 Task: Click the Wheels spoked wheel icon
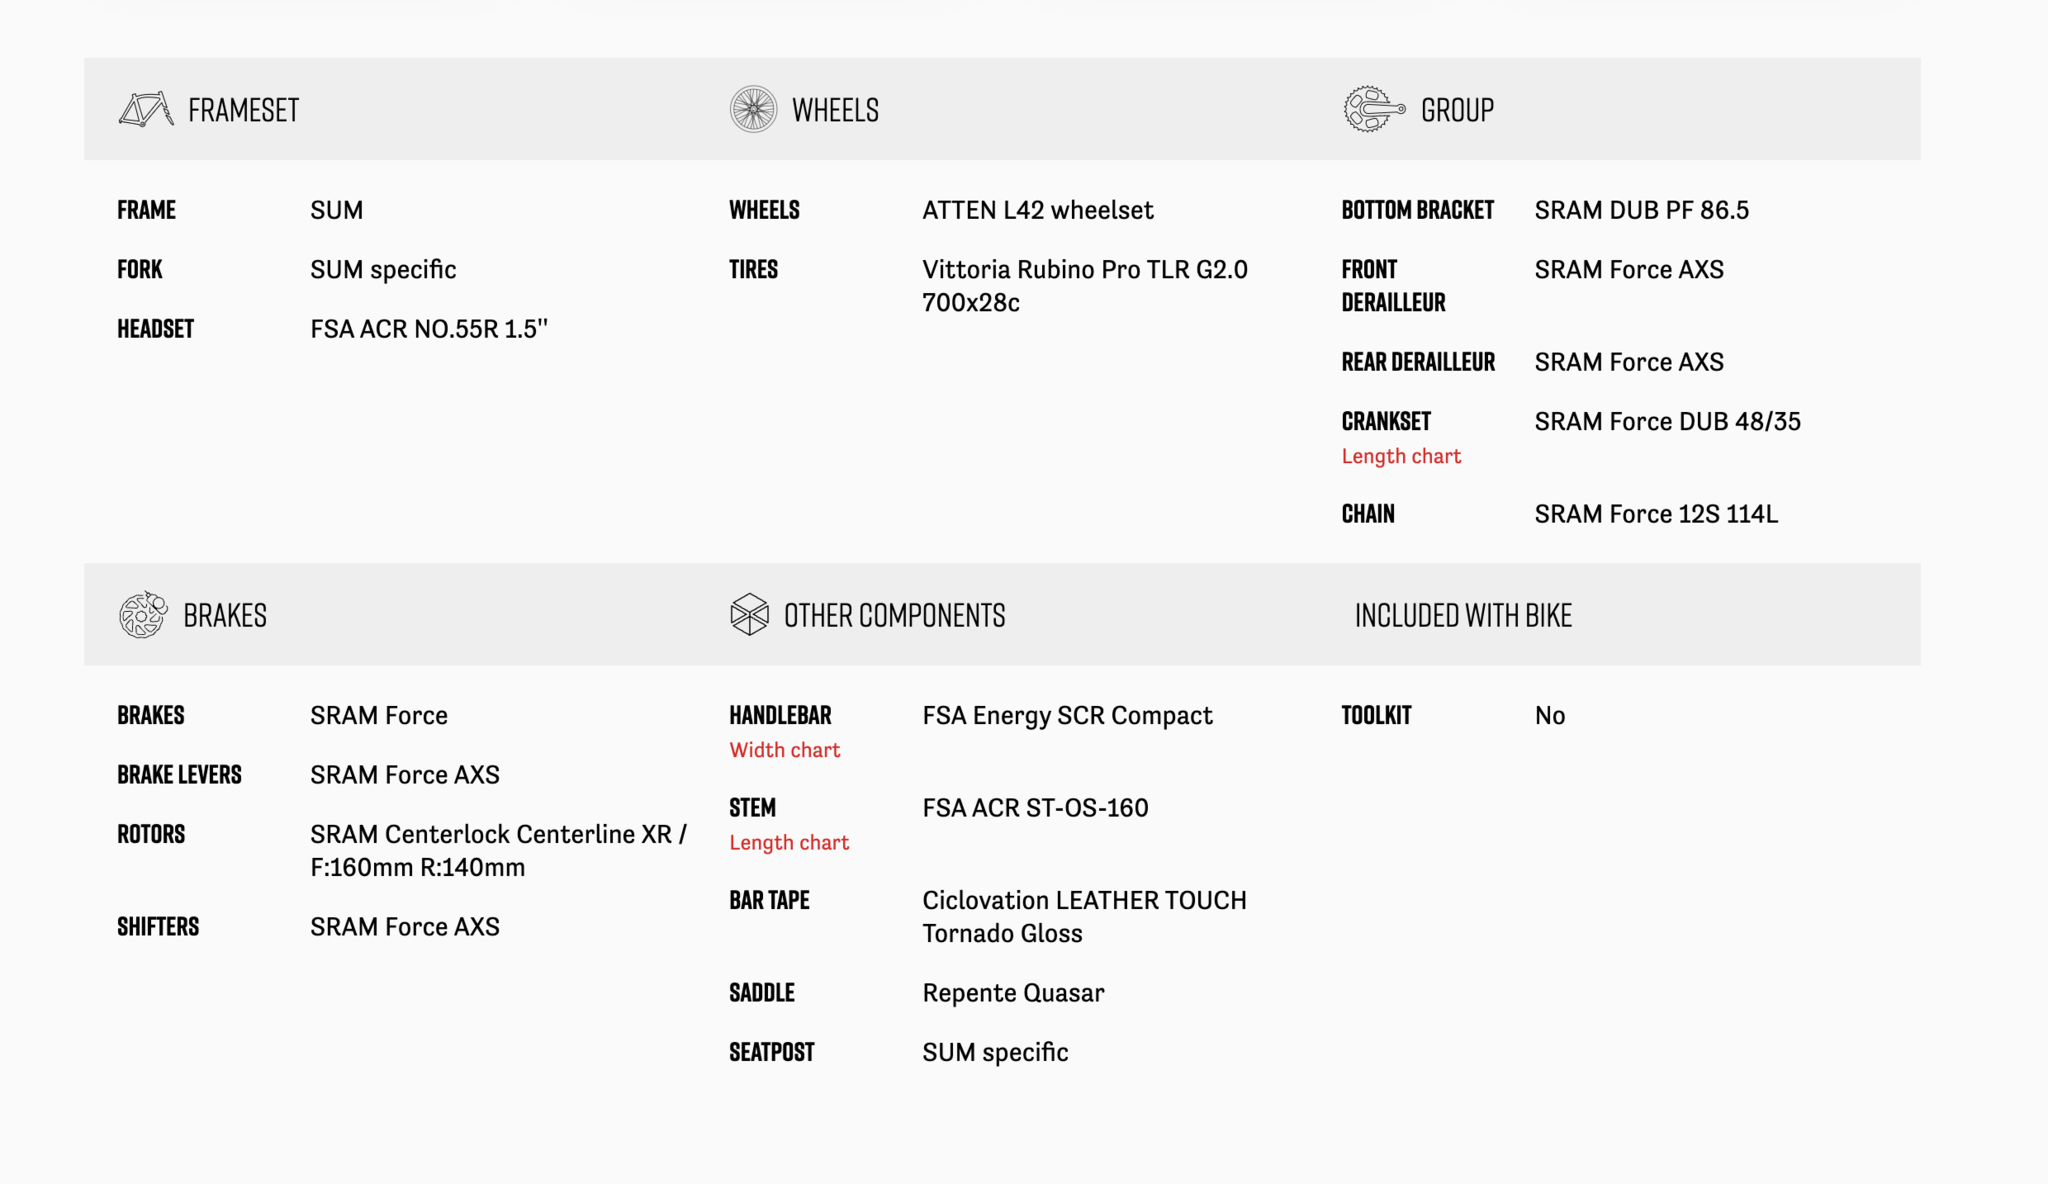(x=753, y=109)
